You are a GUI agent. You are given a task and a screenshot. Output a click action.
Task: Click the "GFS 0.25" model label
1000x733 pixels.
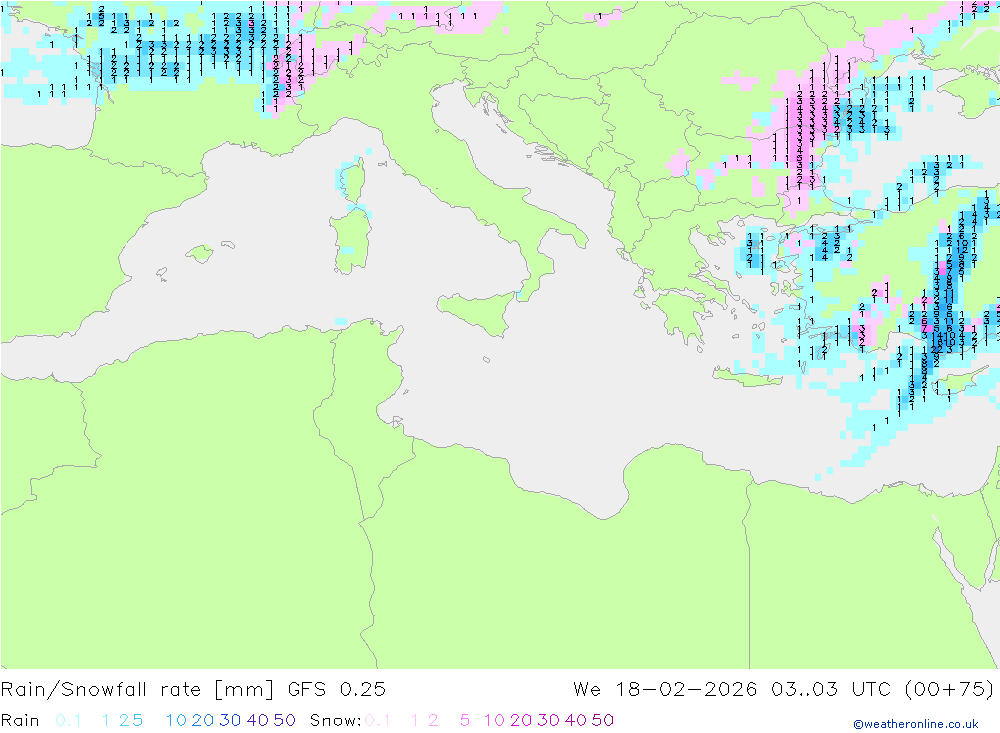[x=337, y=690]
